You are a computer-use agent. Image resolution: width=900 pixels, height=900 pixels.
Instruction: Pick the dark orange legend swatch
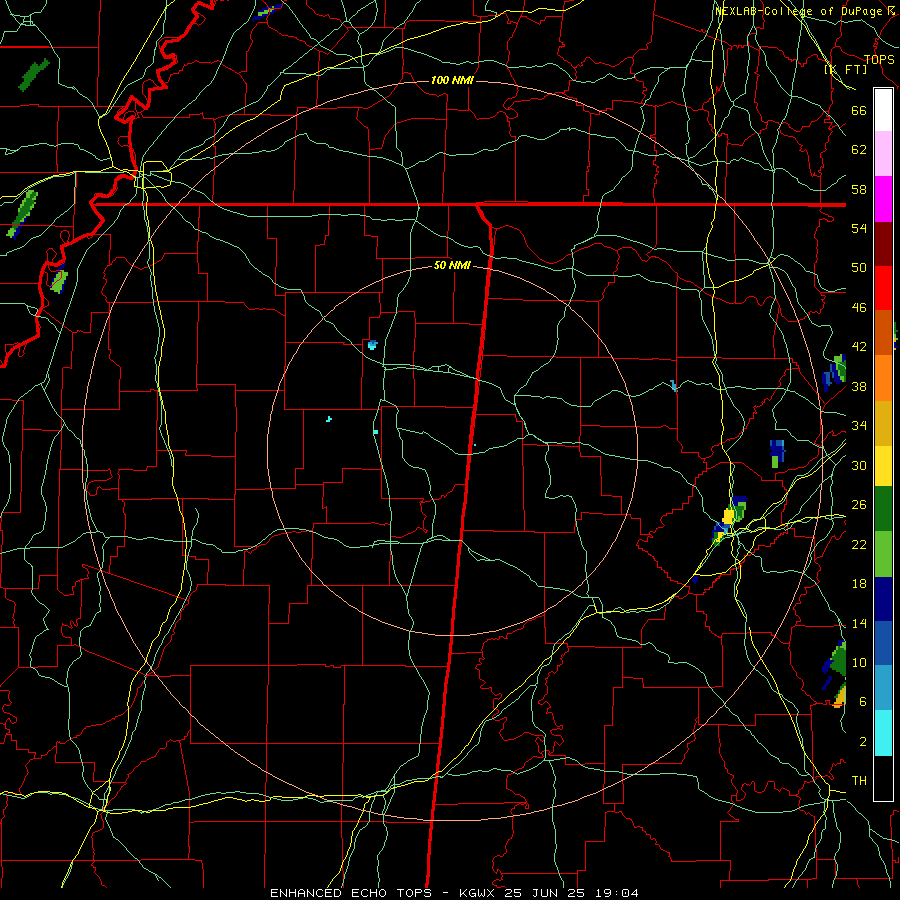click(x=883, y=332)
